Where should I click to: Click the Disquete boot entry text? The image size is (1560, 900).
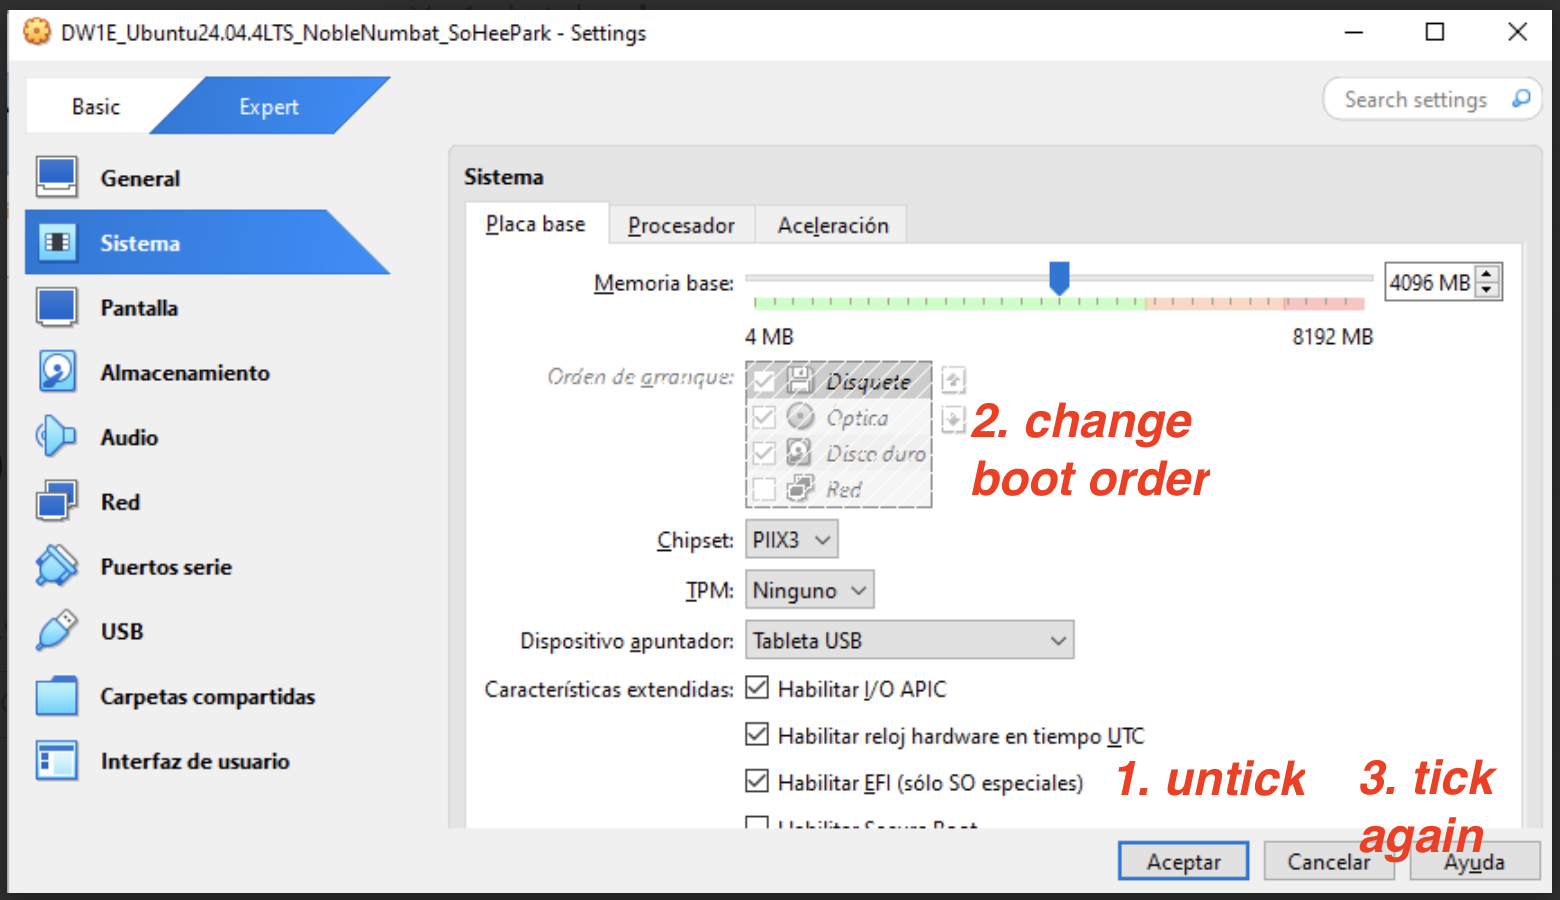coord(868,381)
